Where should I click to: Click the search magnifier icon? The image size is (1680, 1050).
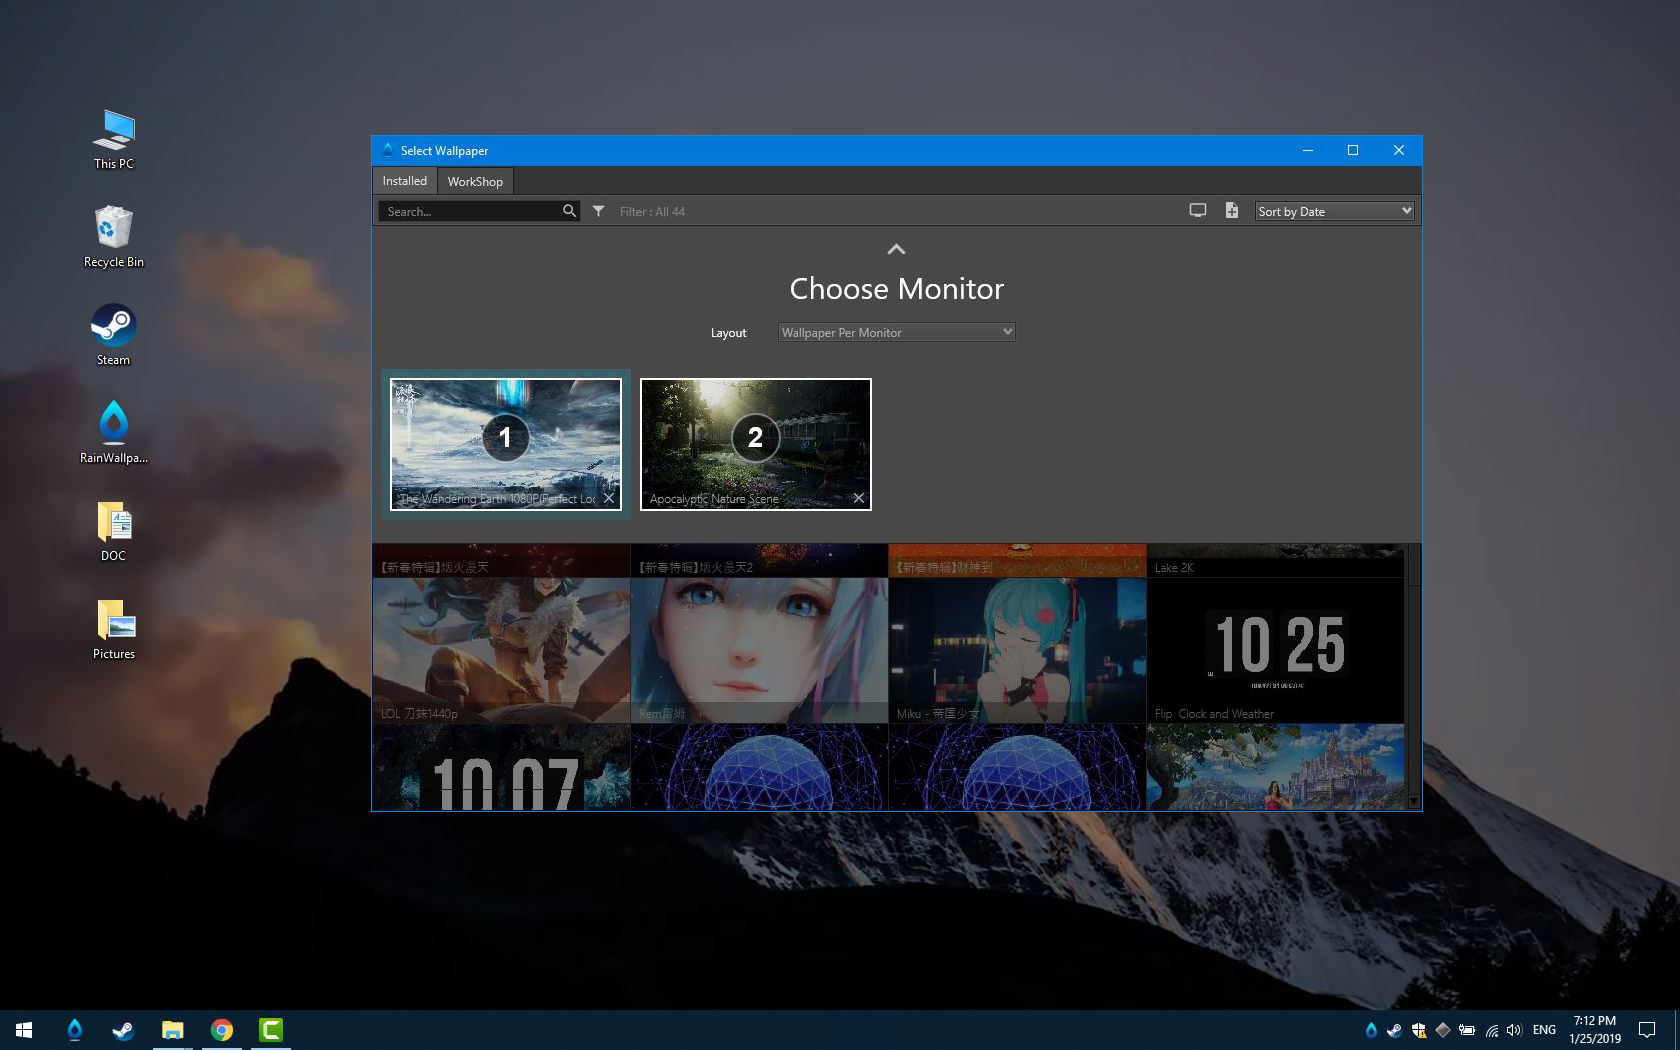(x=568, y=211)
